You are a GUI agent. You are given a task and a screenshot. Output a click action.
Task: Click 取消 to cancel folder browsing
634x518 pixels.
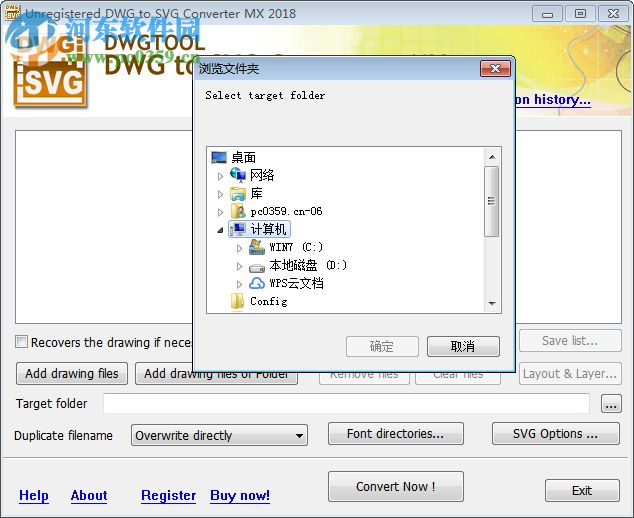point(463,346)
